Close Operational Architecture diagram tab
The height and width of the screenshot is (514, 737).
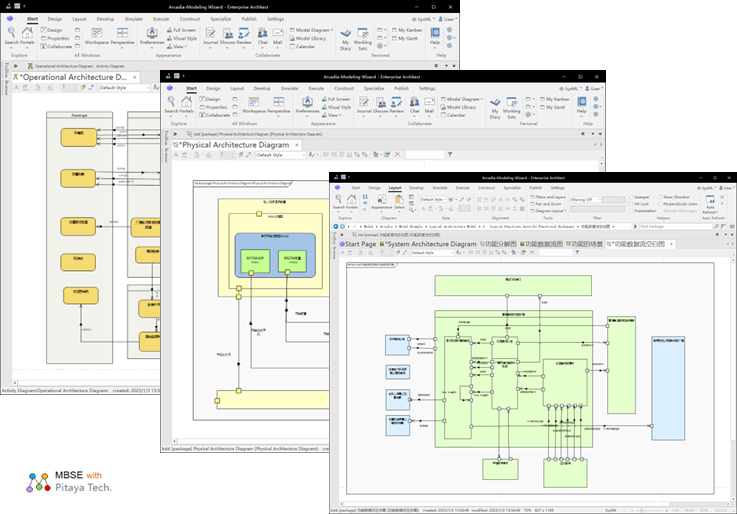coord(134,77)
